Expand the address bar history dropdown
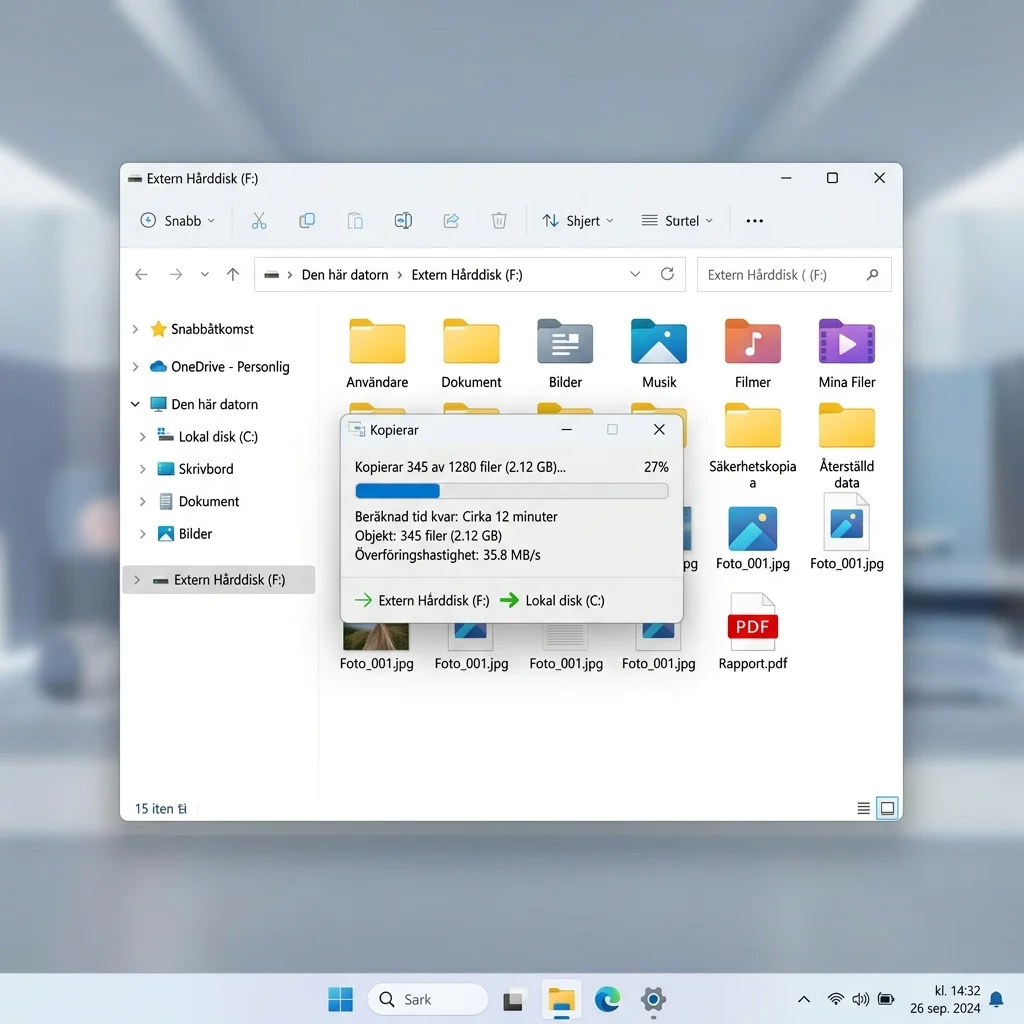1024x1024 pixels. (635, 274)
